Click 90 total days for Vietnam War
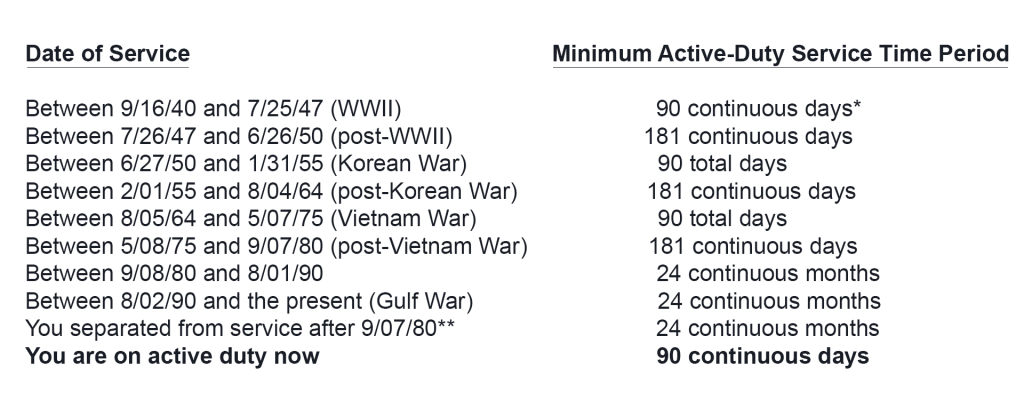The width and height of the screenshot is (1024, 400). coord(722,218)
